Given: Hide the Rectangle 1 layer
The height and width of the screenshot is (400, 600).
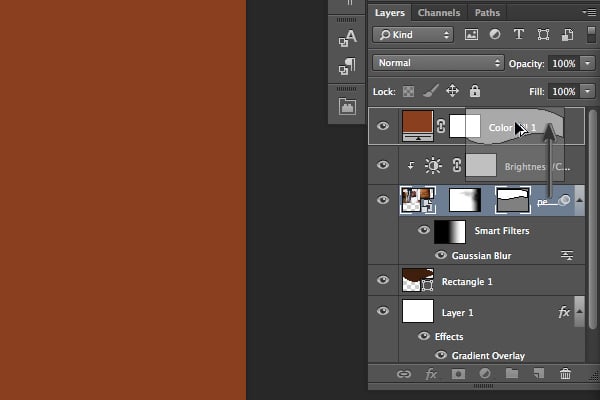Looking at the screenshot, I should pyautogui.click(x=383, y=280).
